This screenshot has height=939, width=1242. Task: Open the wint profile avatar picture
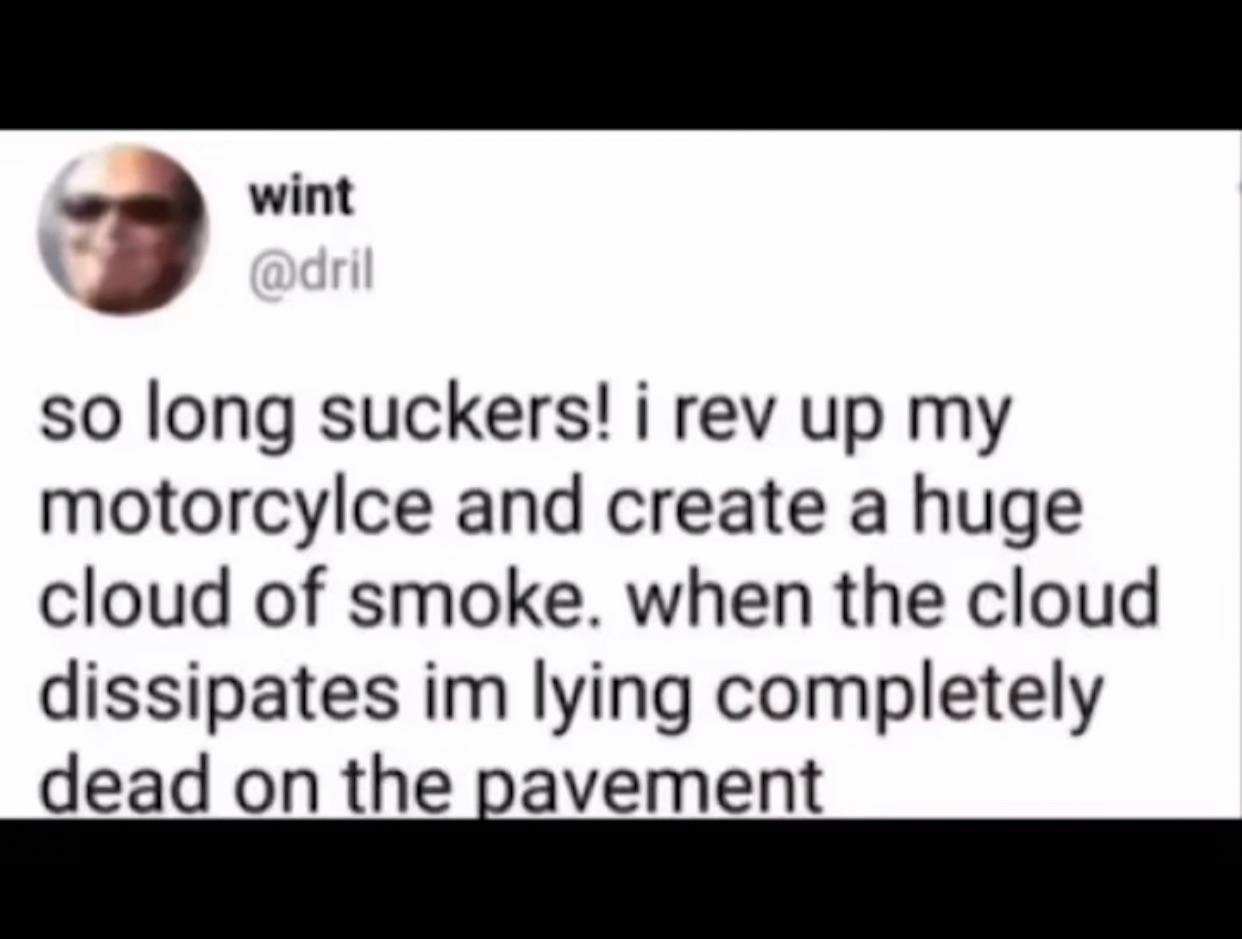click(122, 230)
